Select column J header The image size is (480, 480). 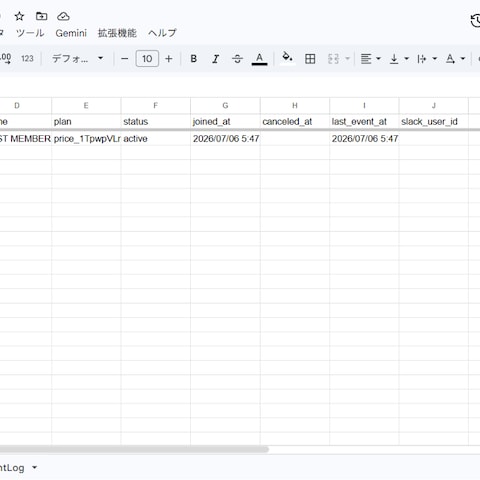pos(434,106)
